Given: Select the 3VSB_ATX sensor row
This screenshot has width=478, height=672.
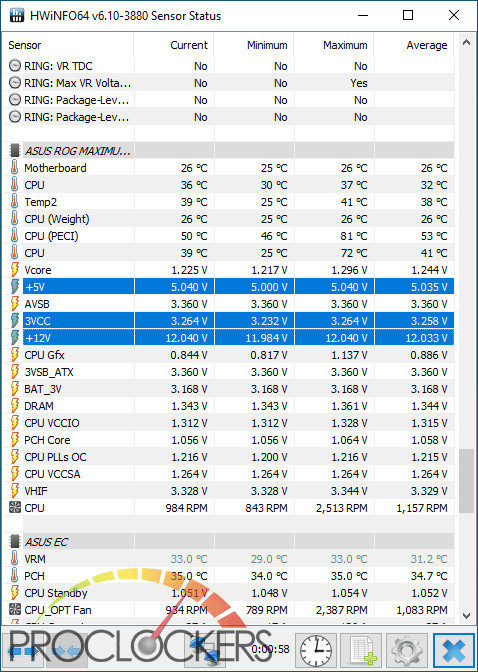Looking at the screenshot, I should coord(229,372).
